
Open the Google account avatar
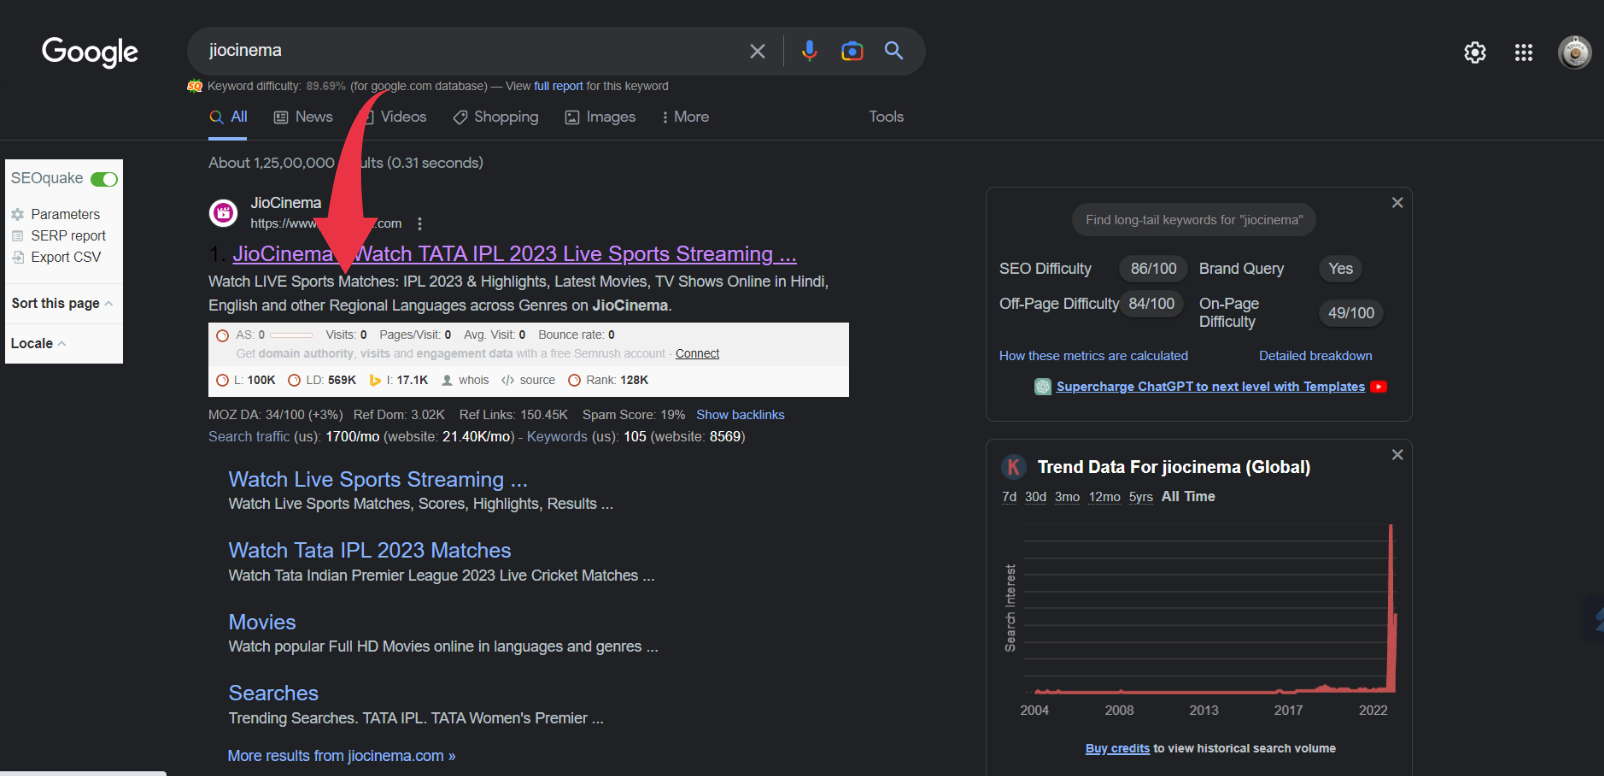point(1575,52)
